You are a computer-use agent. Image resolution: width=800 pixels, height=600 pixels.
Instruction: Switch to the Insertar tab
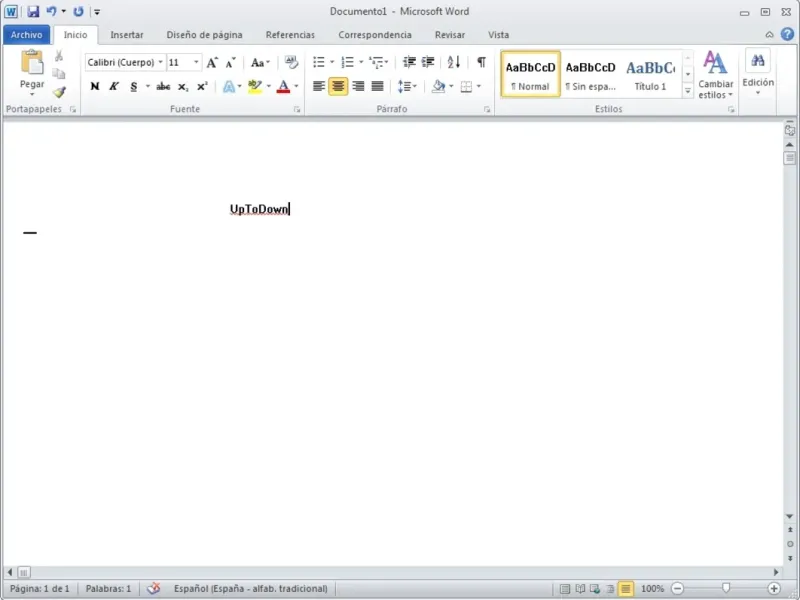(x=127, y=35)
